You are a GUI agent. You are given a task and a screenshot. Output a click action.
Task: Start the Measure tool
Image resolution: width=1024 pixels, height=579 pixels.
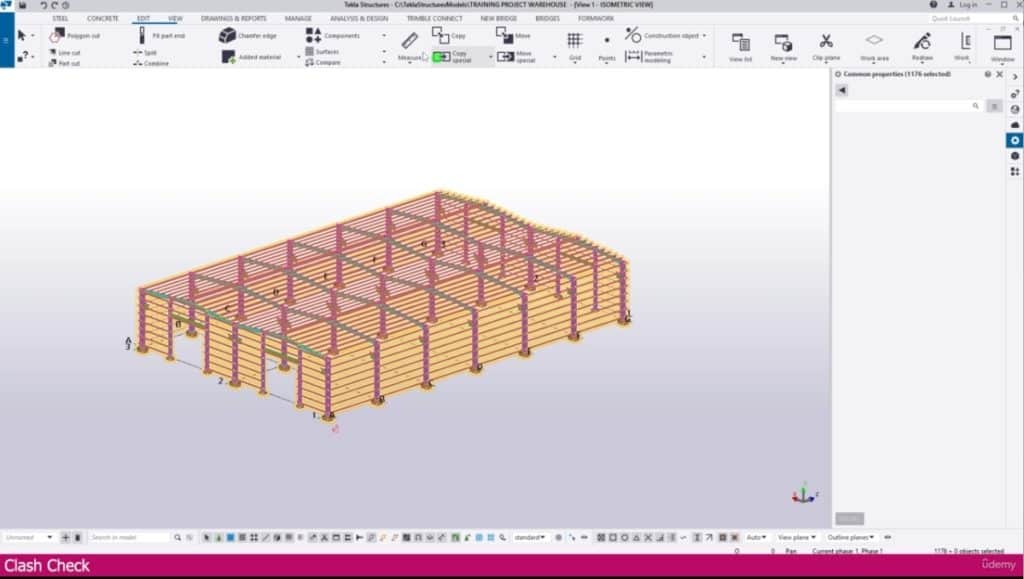pos(409,46)
